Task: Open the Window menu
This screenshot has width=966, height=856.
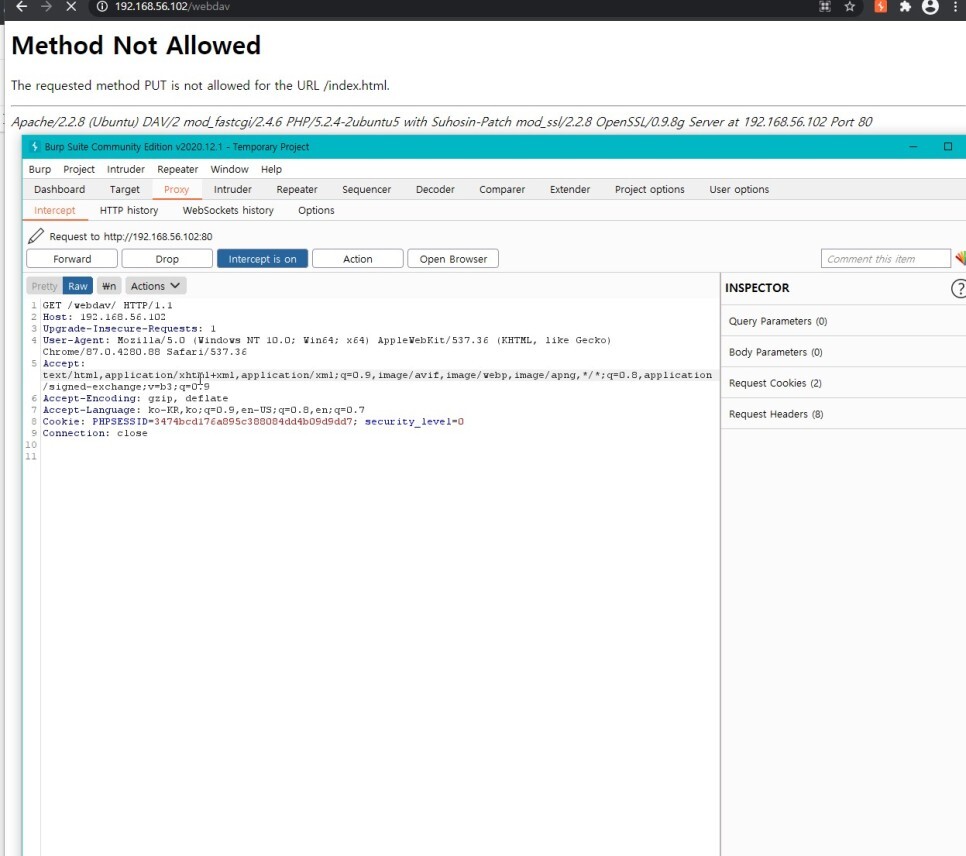Action: tap(229, 169)
